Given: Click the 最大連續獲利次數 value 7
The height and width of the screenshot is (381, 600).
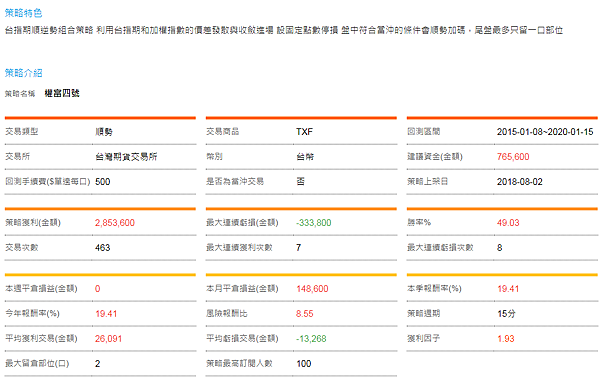Looking at the screenshot, I should click(298, 247).
